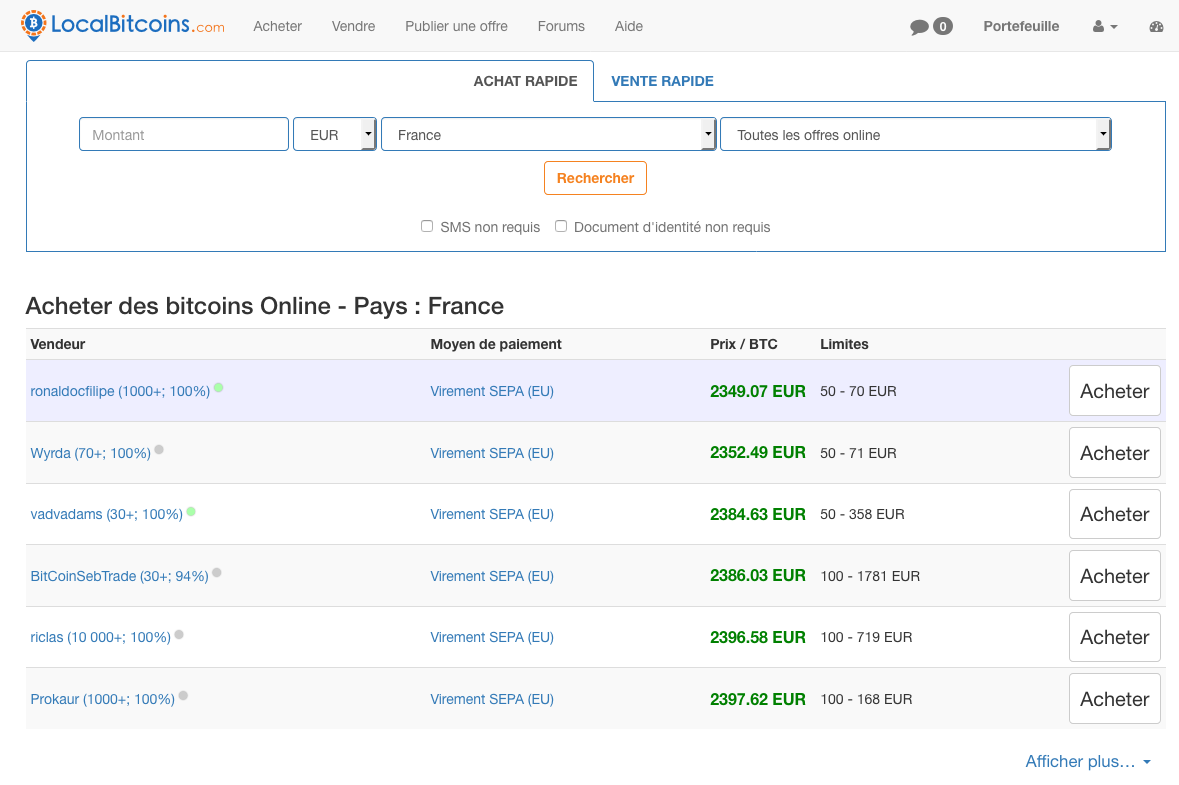Click the limit text 100 - 1781 EUR
Viewport: 1179px width, 785px height.
point(870,576)
